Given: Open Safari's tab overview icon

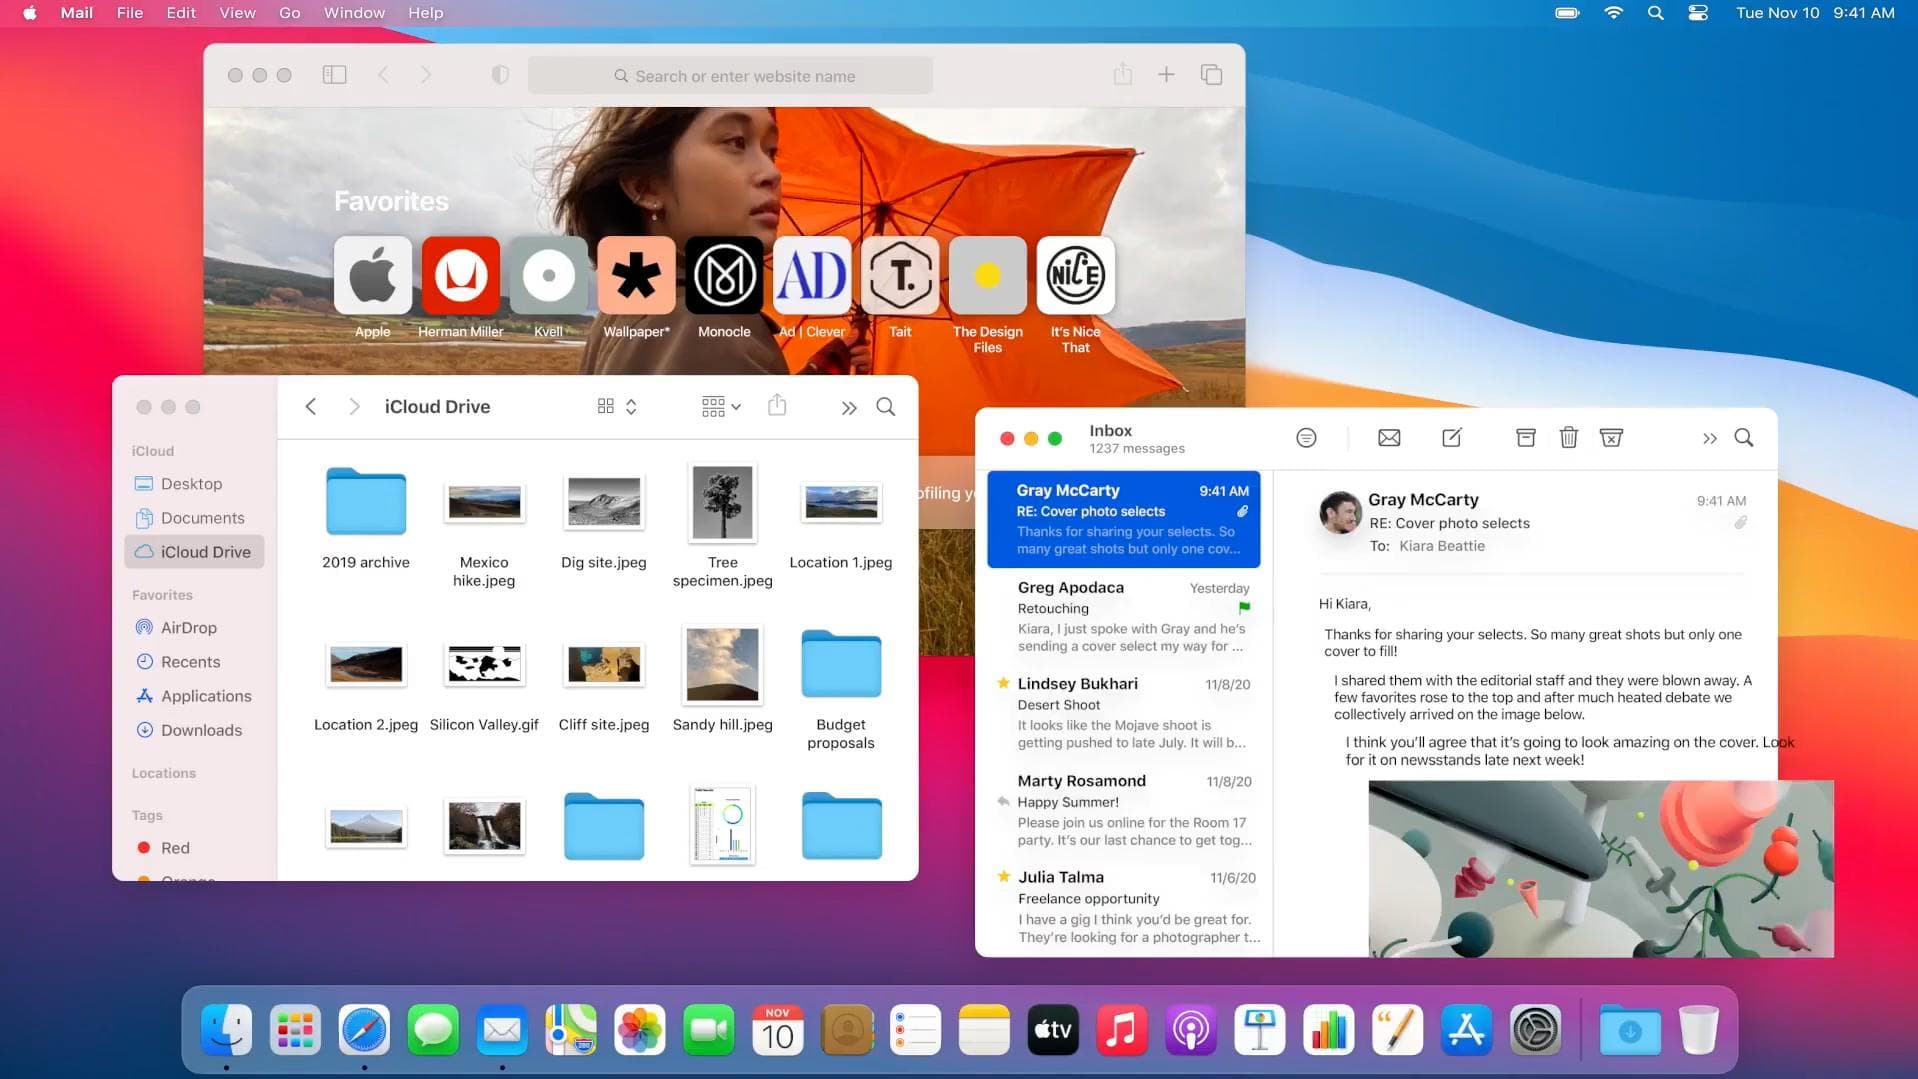Looking at the screenshot, I should point(1211,75).
